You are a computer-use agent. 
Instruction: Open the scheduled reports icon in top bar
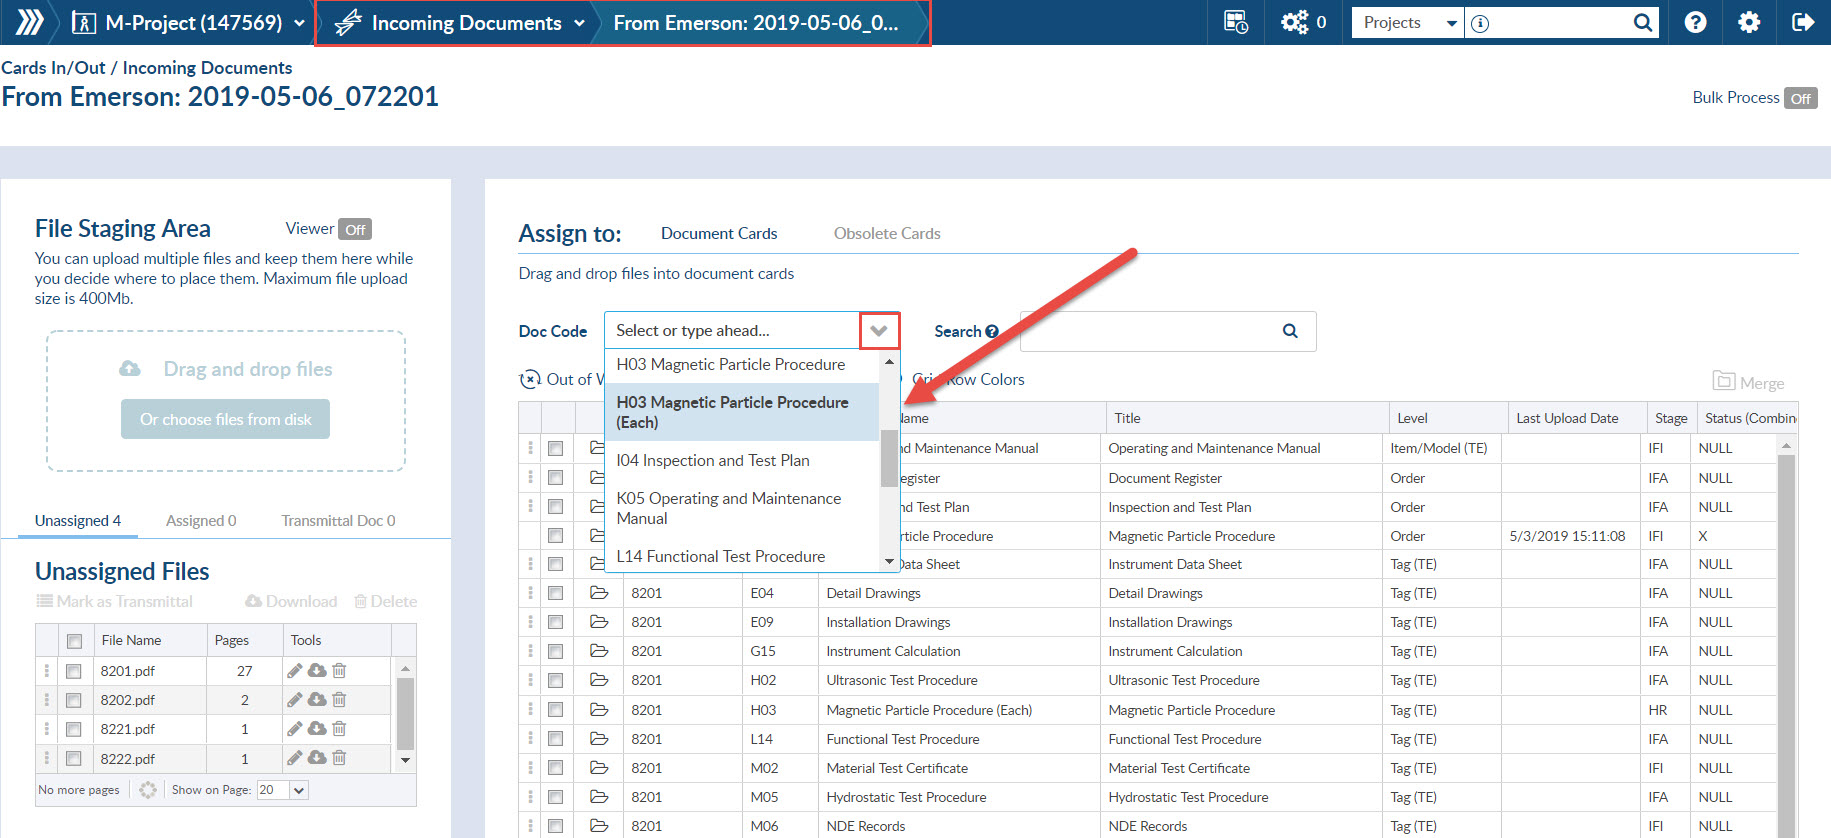coord(1236,22)
